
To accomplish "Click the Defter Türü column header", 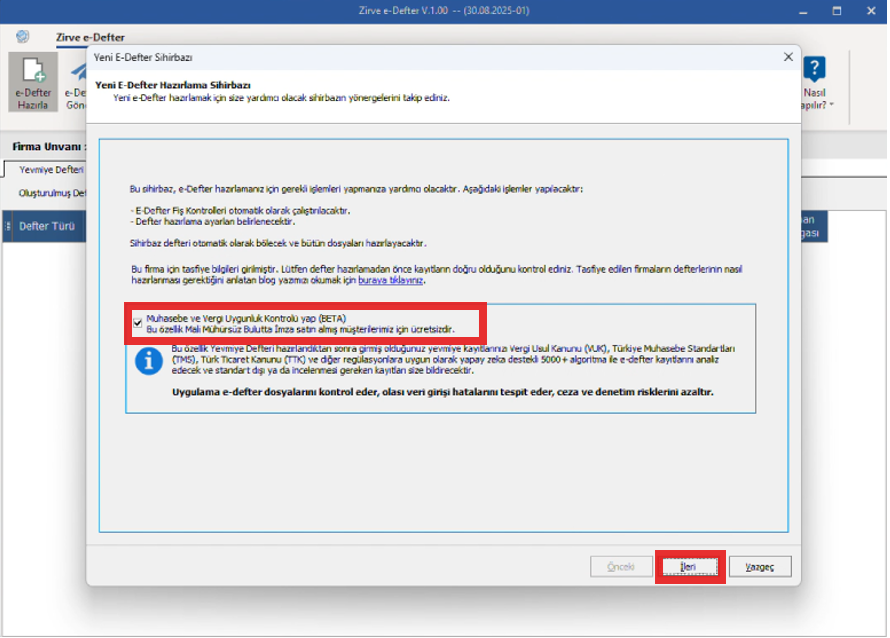I will pos(45,226).
